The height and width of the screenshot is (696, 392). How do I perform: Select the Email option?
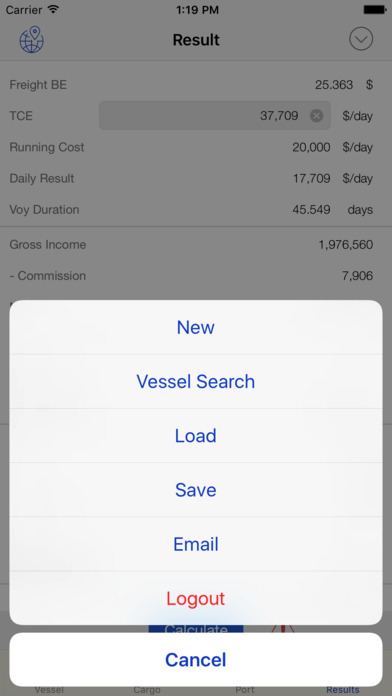click(x=196, y=544)
